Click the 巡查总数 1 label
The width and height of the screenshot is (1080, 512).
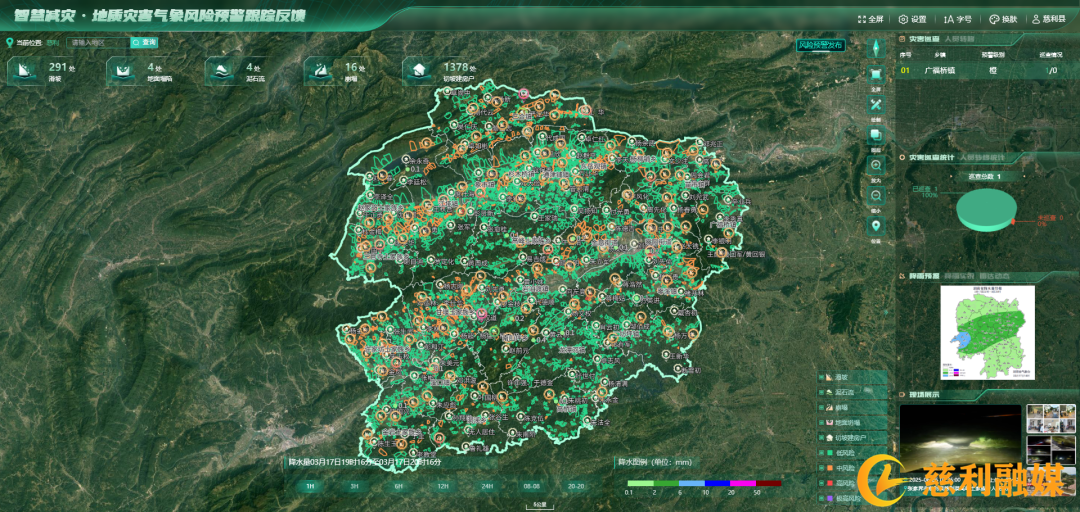(x=985, y=176)
